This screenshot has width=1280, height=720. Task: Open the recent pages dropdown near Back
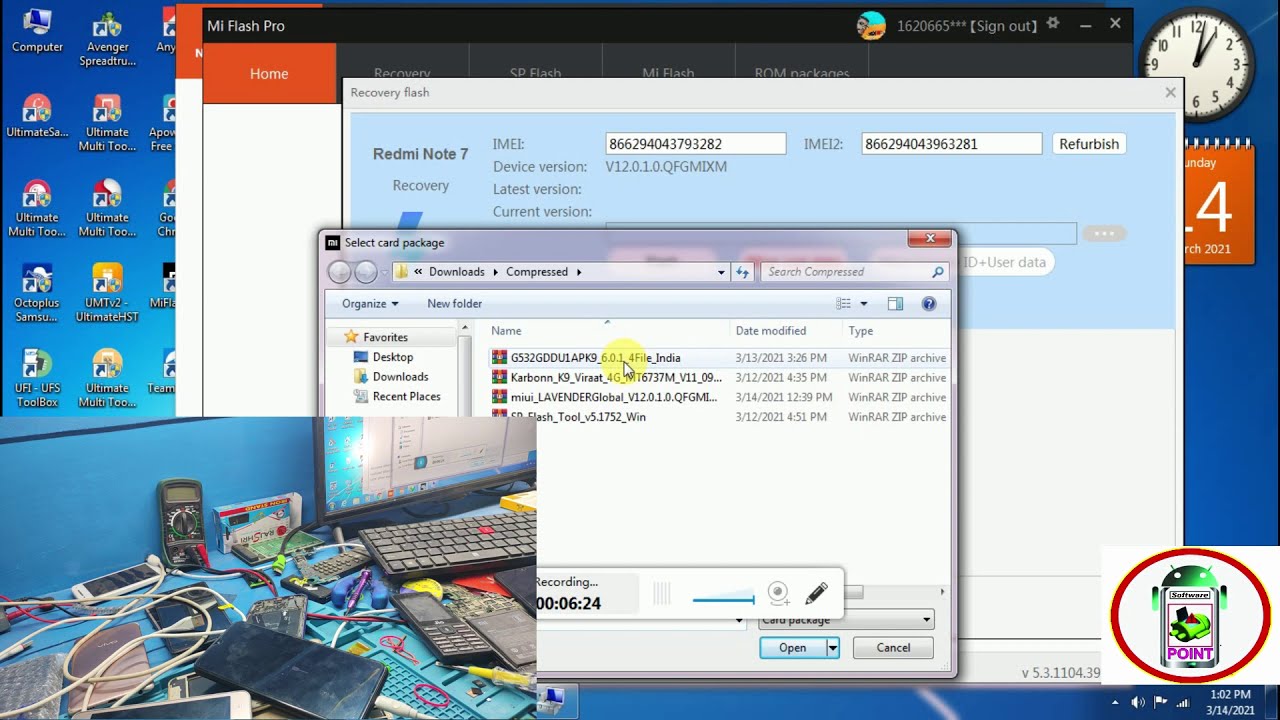(383, 272)
